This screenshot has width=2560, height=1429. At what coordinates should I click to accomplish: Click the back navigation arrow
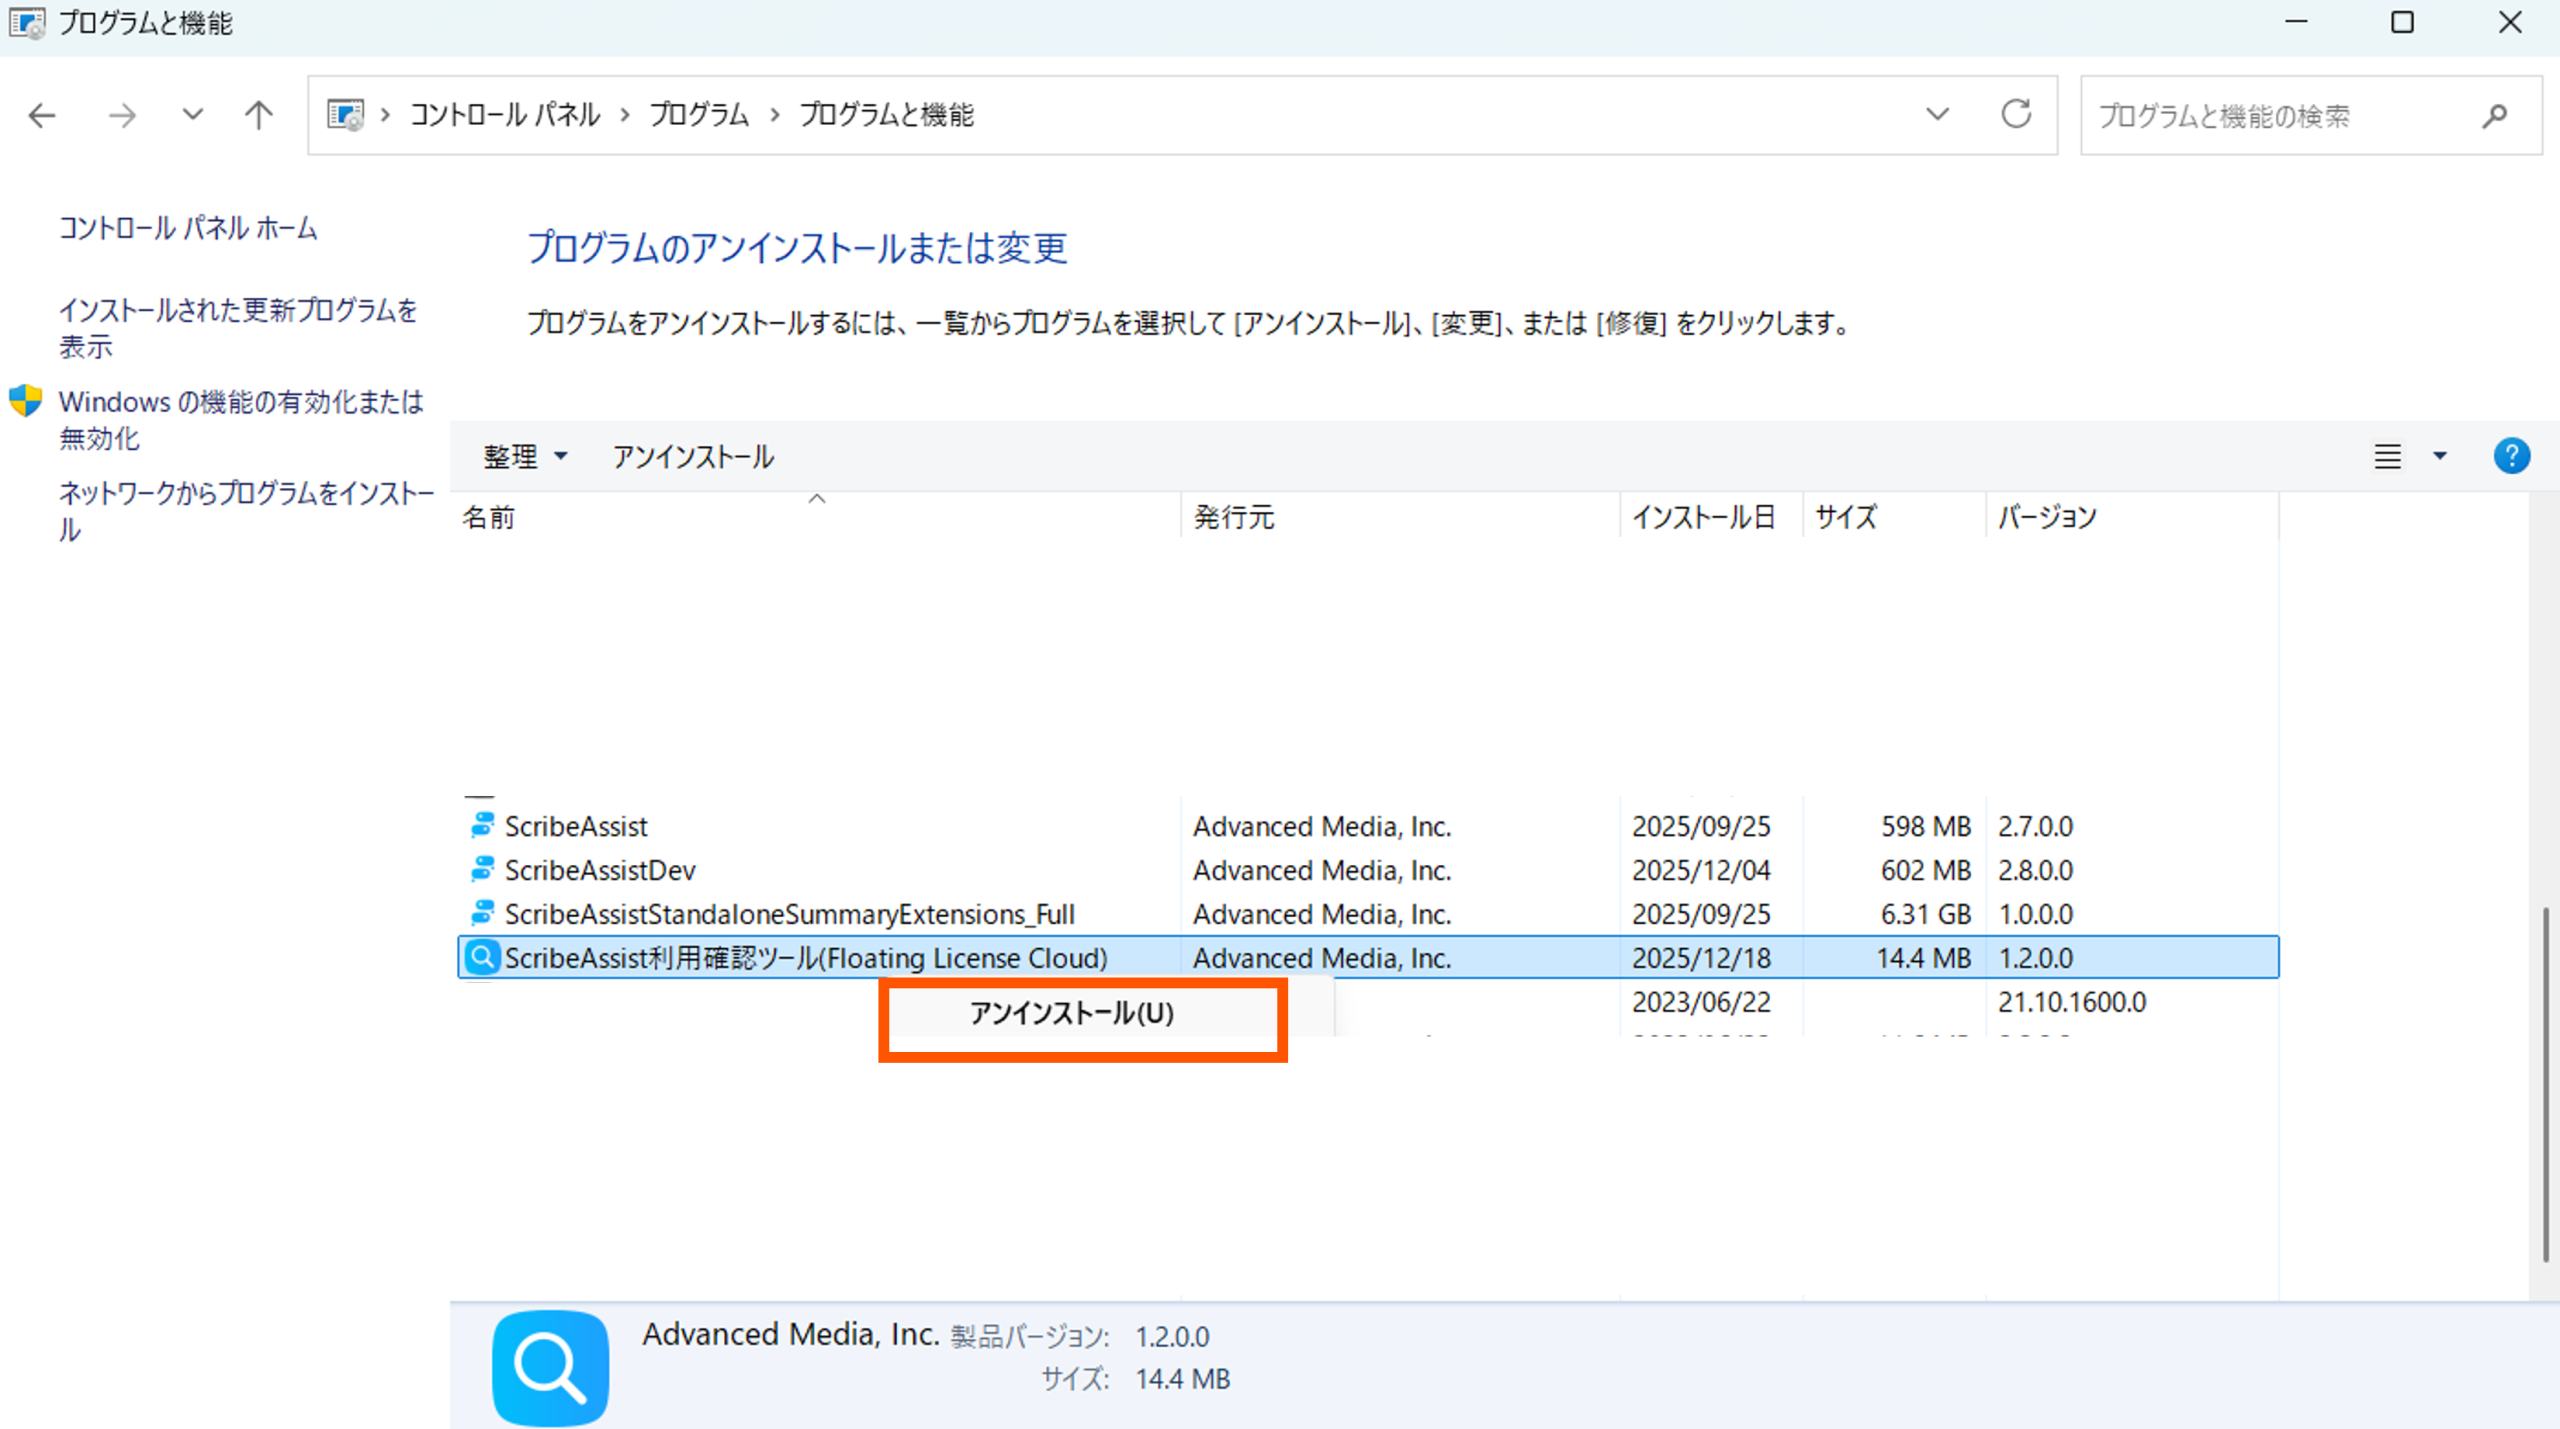click(42, 116)
